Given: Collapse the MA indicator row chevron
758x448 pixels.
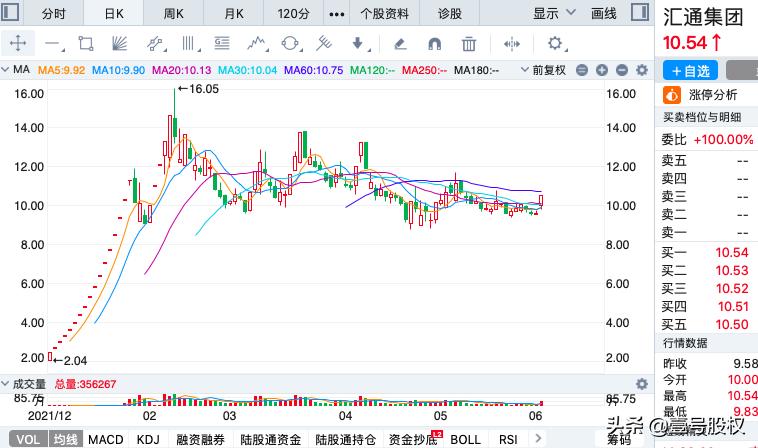Looking at the screenshot, I should click(x=7, y=70).
